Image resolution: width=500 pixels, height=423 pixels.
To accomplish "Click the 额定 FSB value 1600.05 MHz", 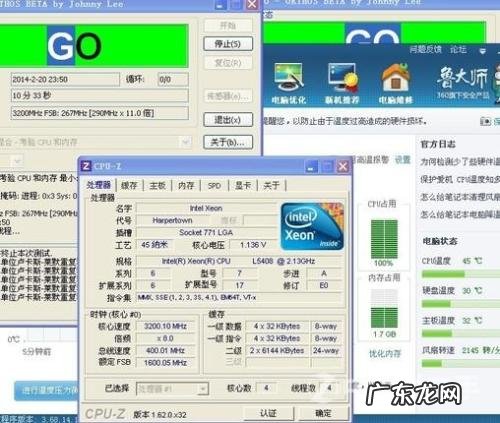I will click(165, 363).
